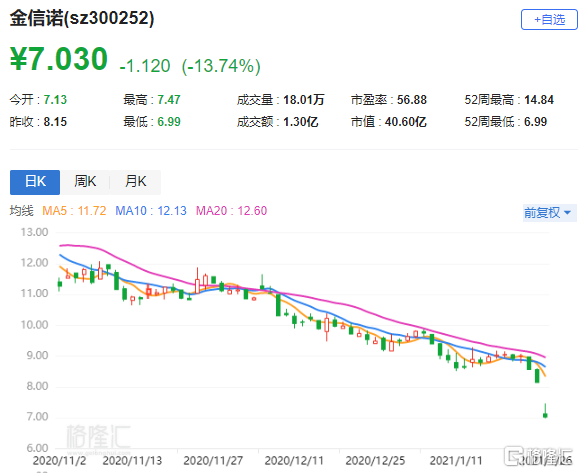The image size is (579, 473).
Task: Click the 2021/1/11 date axis label
Action: (x=456, y=461)
